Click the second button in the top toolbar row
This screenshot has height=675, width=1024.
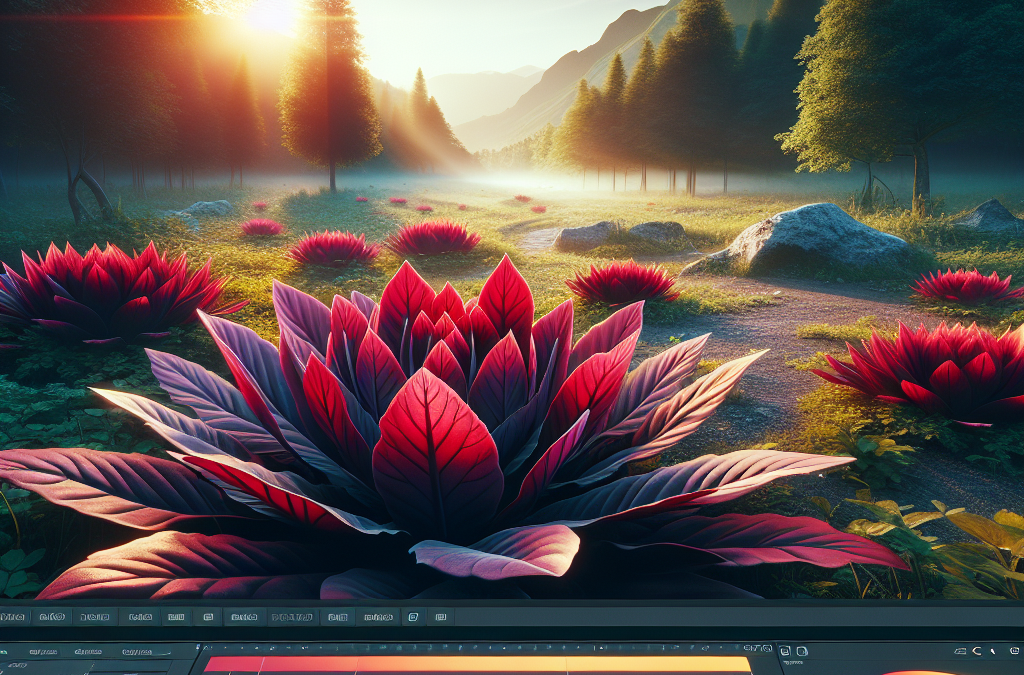tap(52, 616)
